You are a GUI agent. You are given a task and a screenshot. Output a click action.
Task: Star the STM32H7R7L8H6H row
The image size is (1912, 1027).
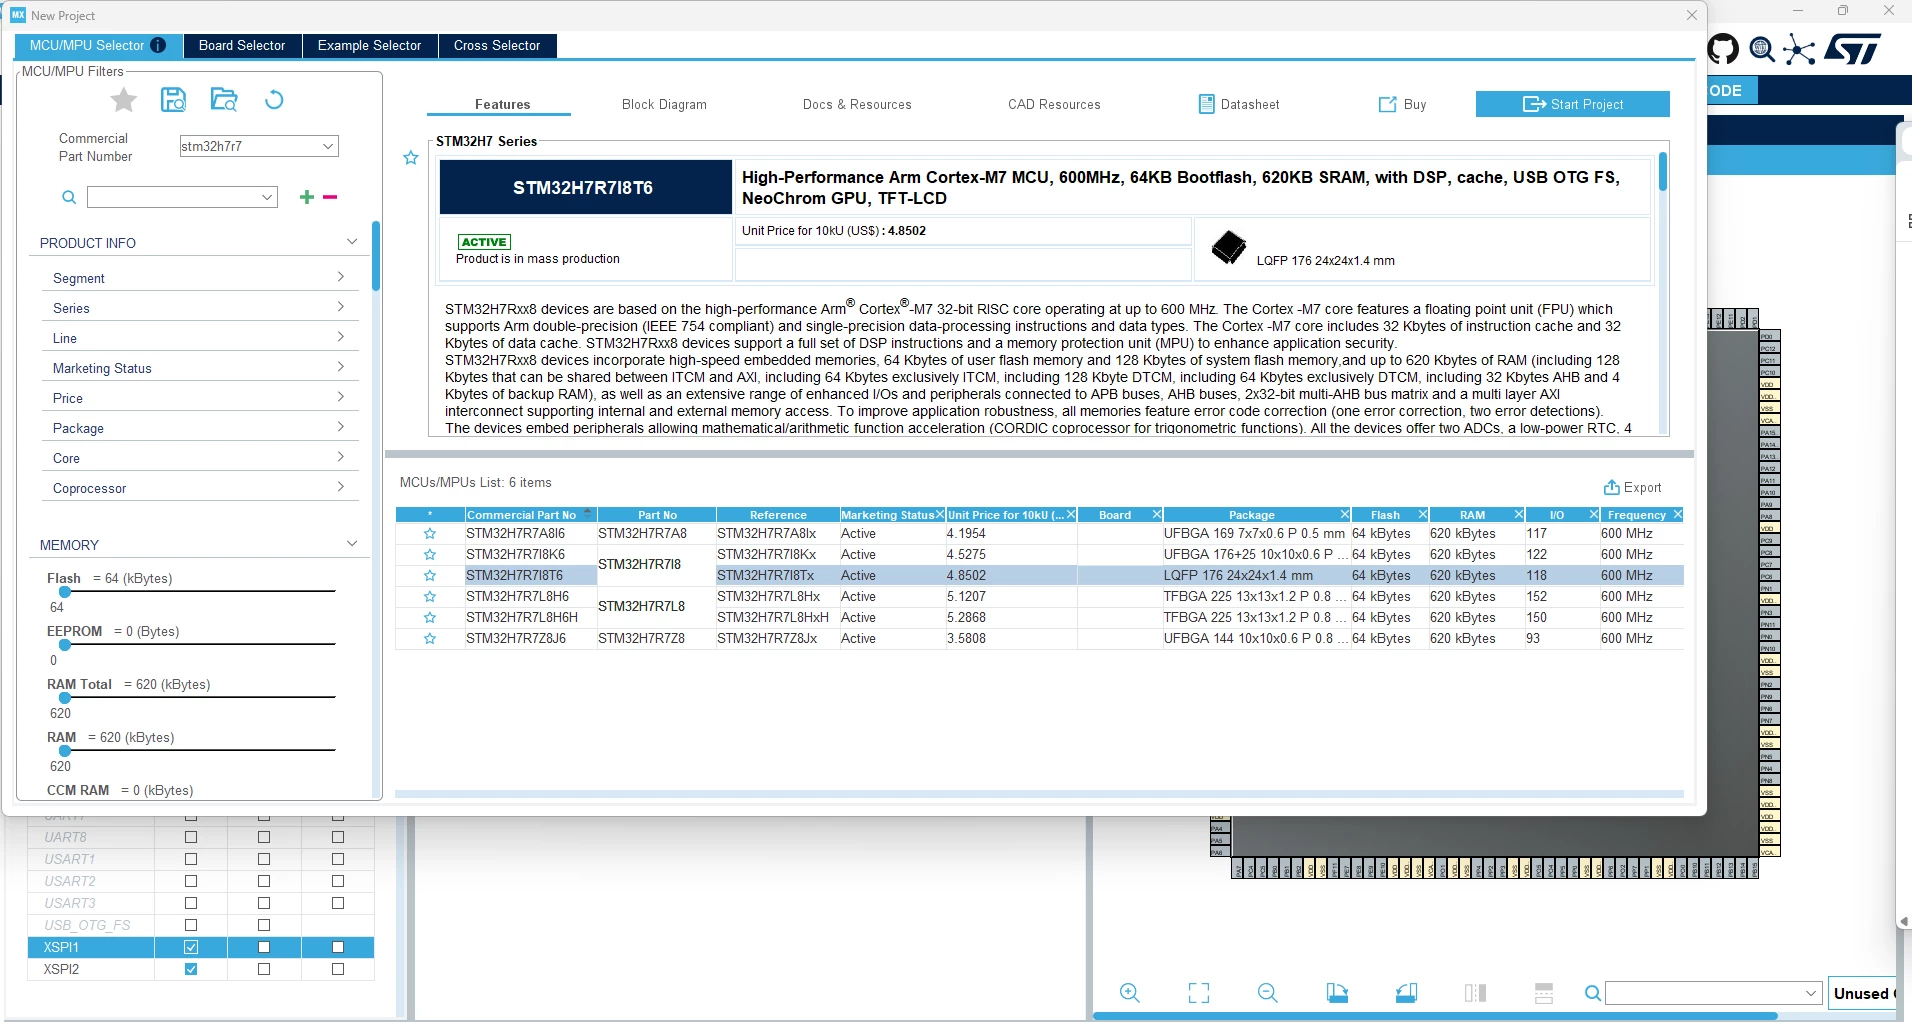[x=430, y=618]
